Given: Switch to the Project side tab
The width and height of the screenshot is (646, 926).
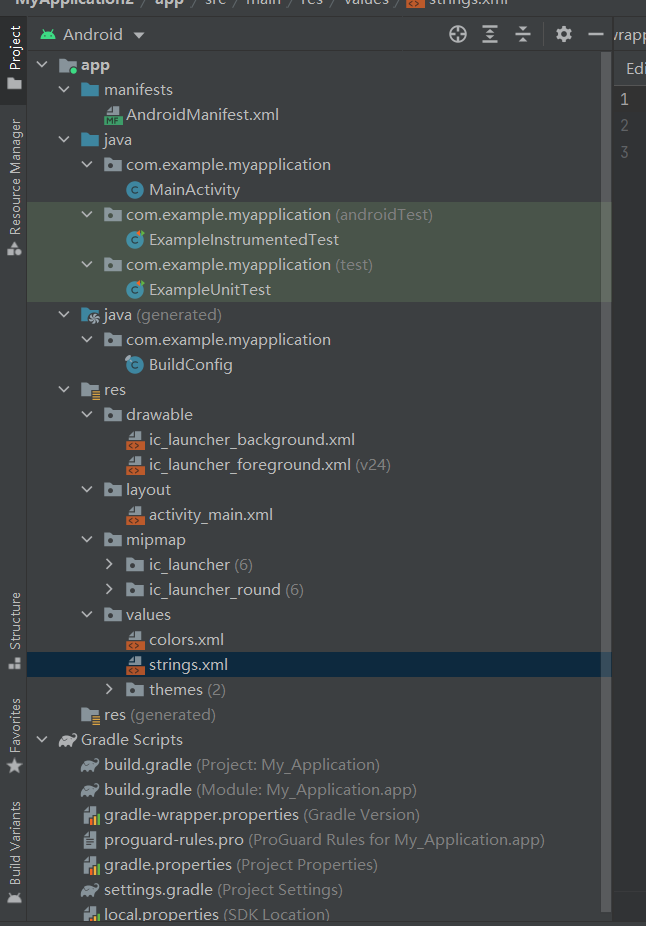Looking at the screenshot, I should pos(14,58).
